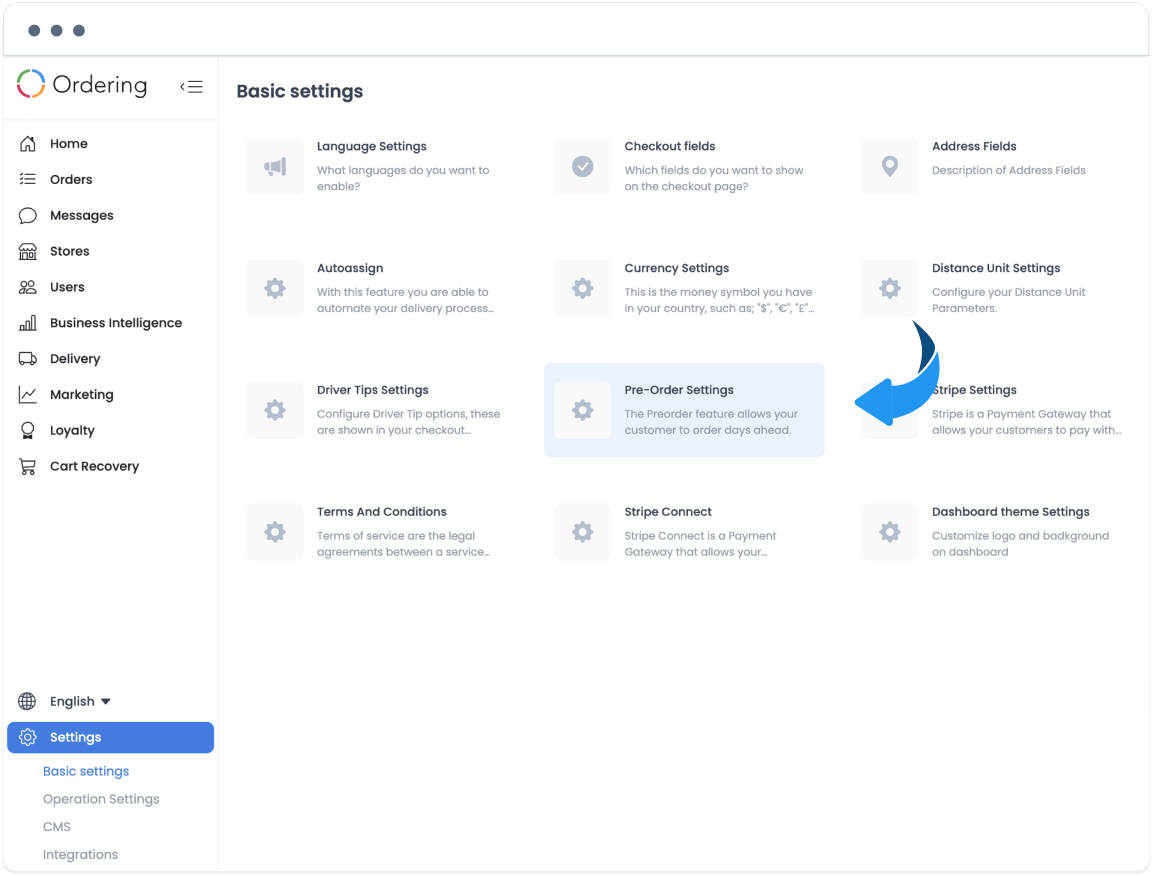Click the Pre-Order Settings gear icon
Screen dimensions: 1153x876
click(x=582, y=410)
